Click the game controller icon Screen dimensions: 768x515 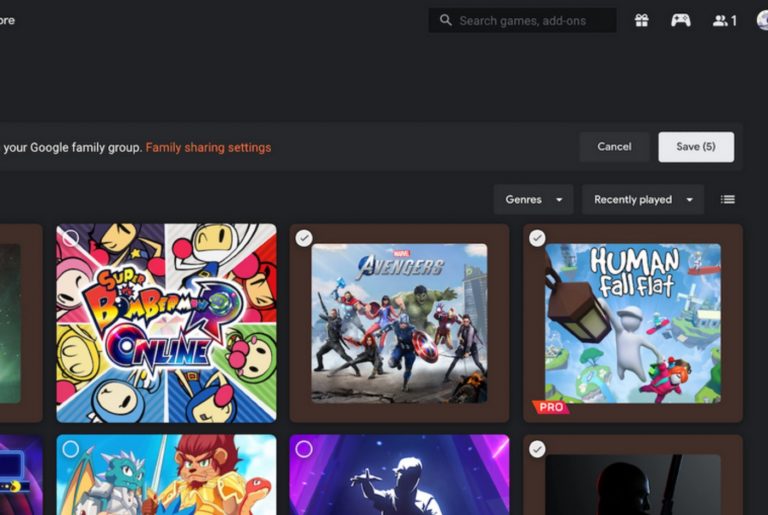pyautogui.click(x=681, y=21)
